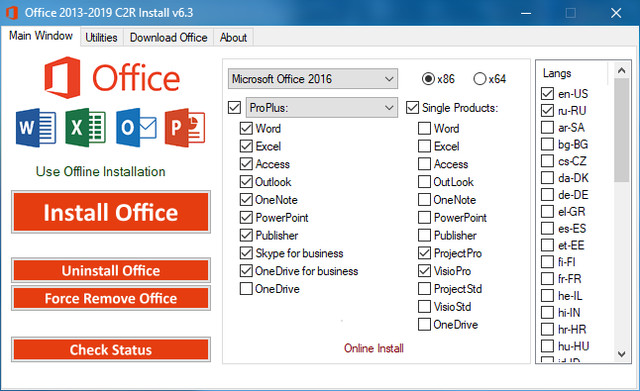The image size is (640, 391).
Task: Check Excel under Single Products
Action: click(x=424, y=146)
